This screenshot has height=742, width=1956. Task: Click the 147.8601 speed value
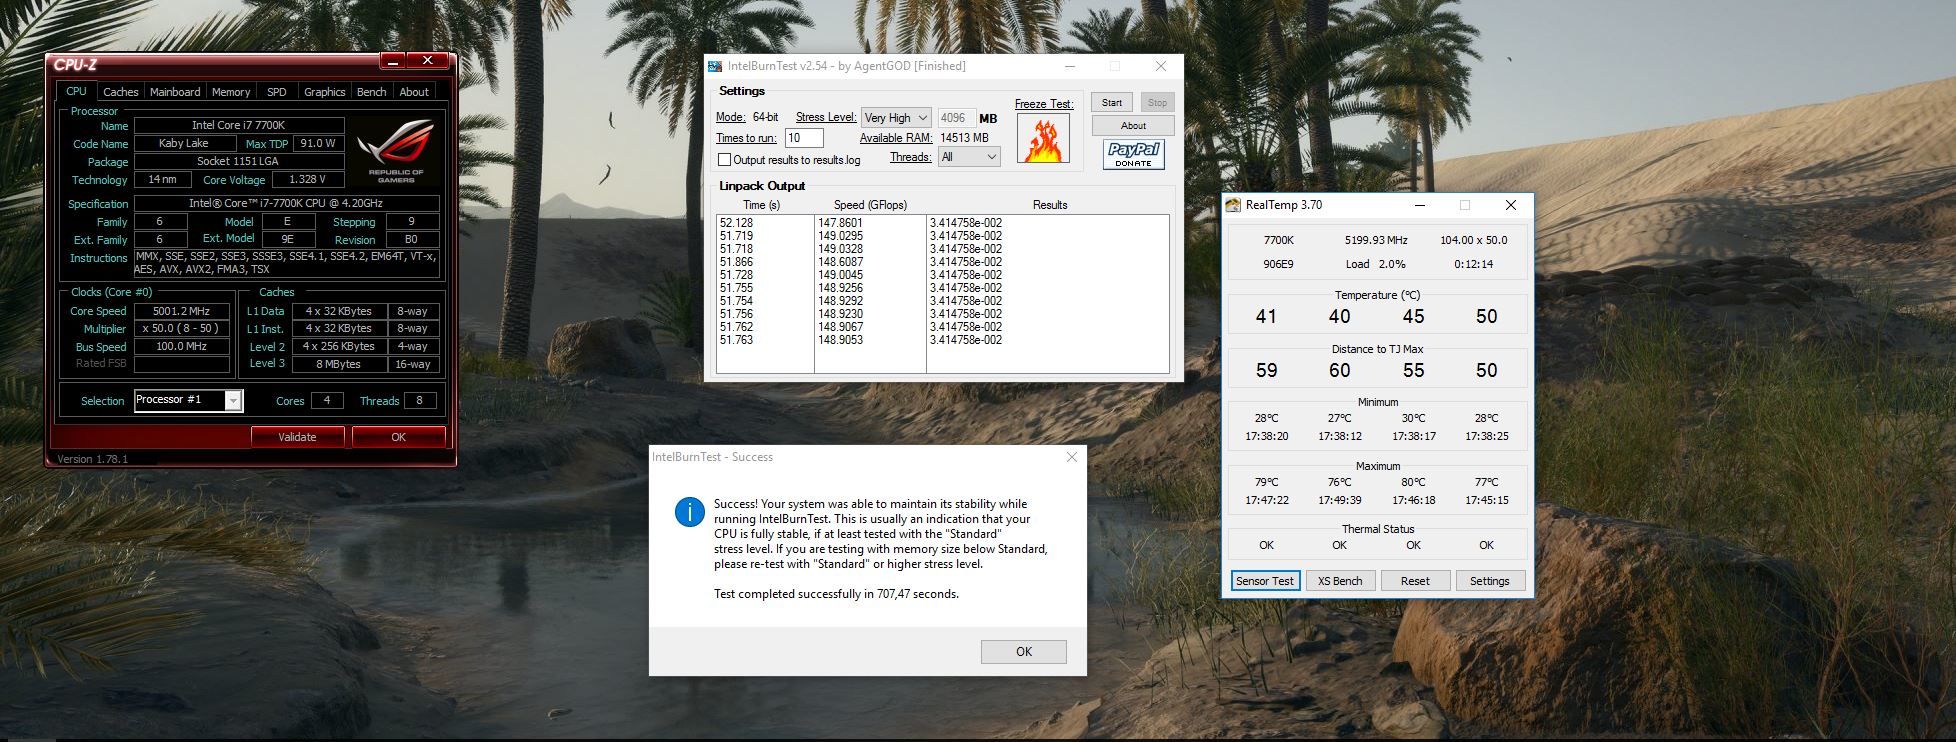pyautogui.click(x=840, y=224)
